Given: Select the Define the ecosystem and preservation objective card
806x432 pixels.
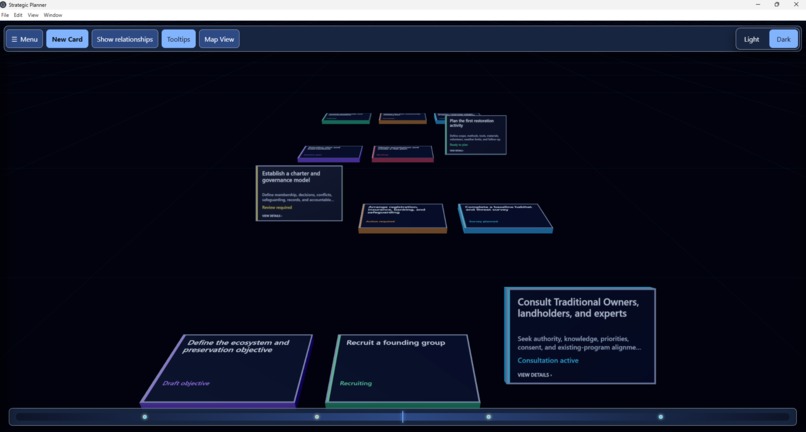Looking at the screenshot, I should point(226,369).
